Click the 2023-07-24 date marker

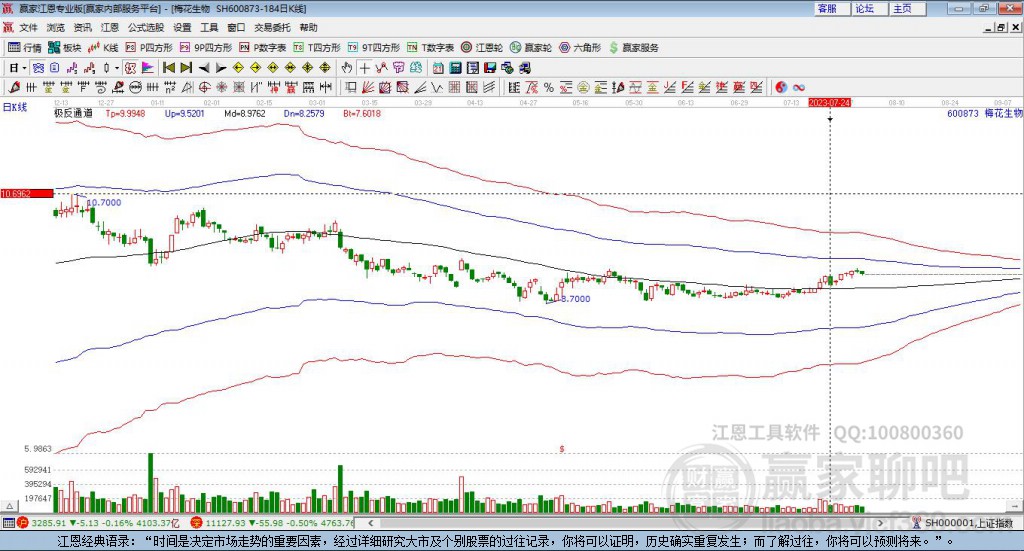point(830,102)
